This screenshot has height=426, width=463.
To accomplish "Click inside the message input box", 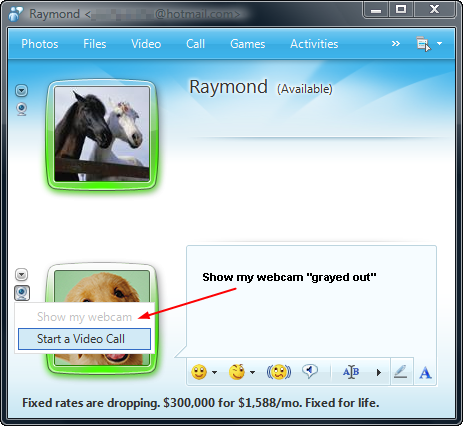I will coord(311,301).
